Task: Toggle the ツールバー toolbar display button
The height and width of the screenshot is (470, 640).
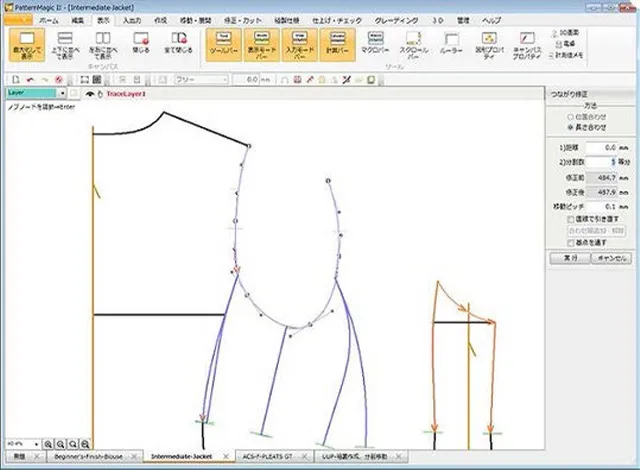Action: (222, 44)
